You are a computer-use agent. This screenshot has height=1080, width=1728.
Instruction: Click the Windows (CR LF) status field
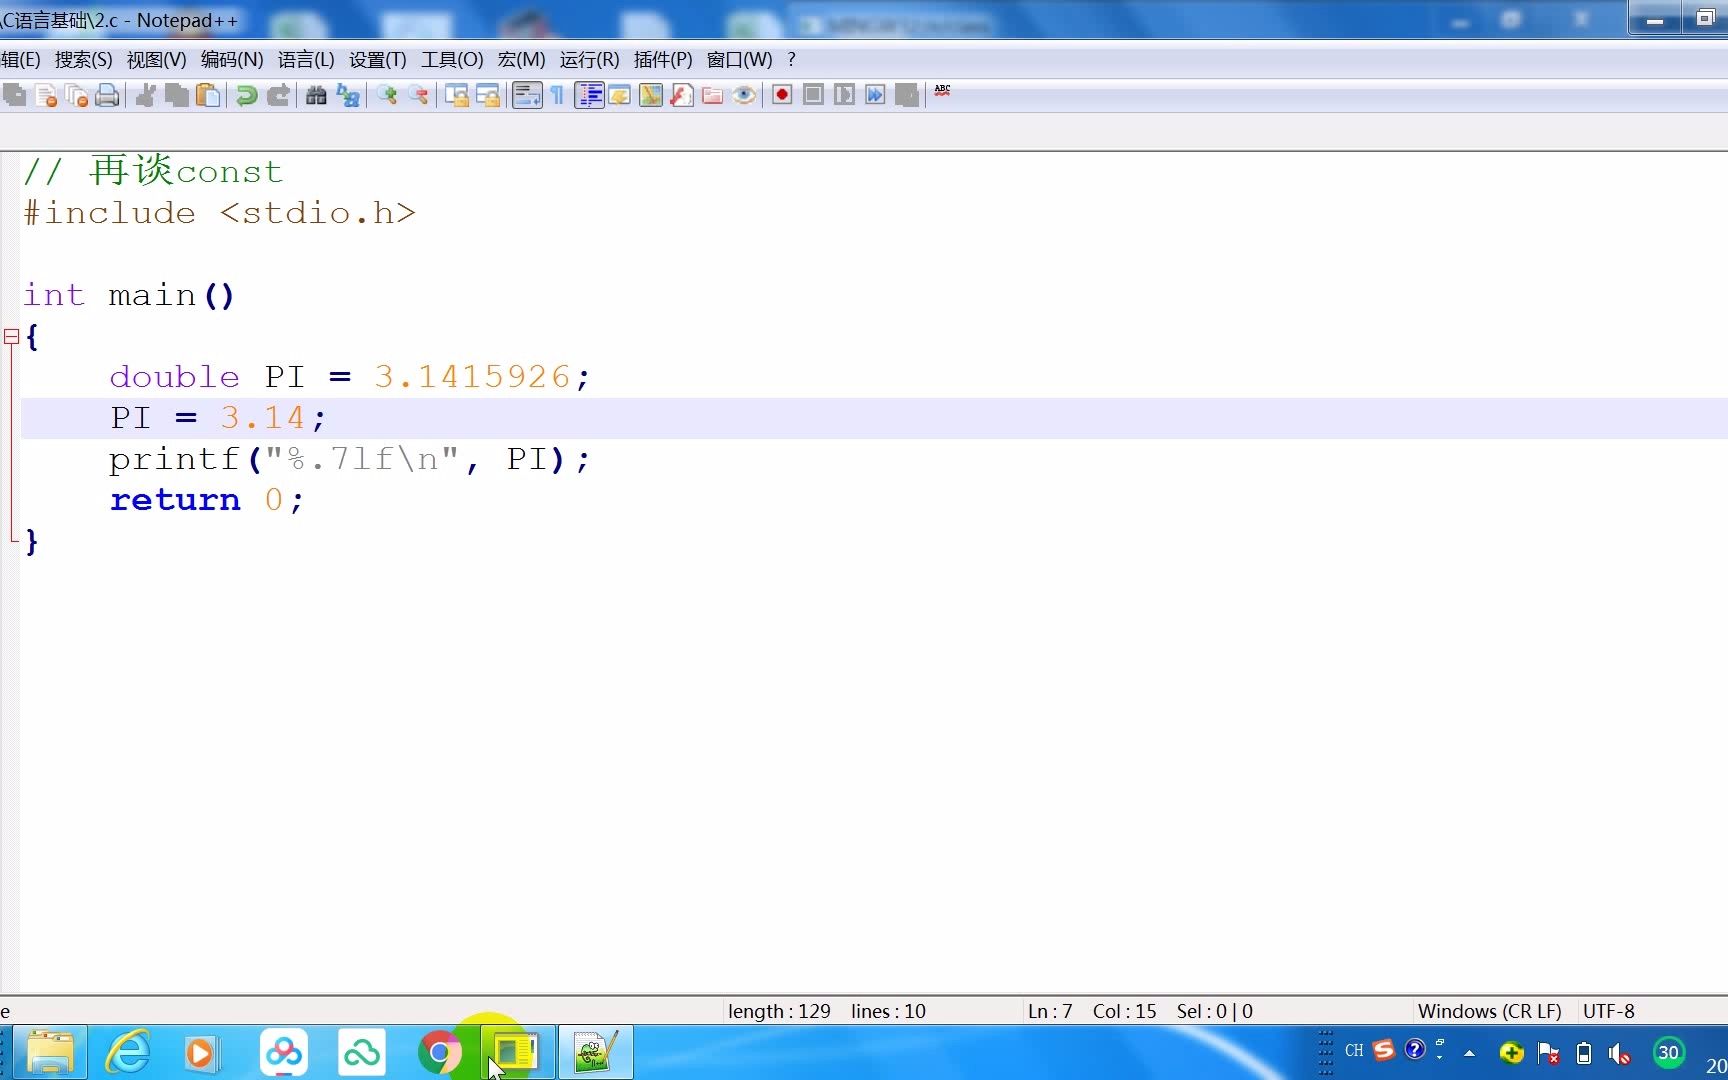[1489, 1011]
